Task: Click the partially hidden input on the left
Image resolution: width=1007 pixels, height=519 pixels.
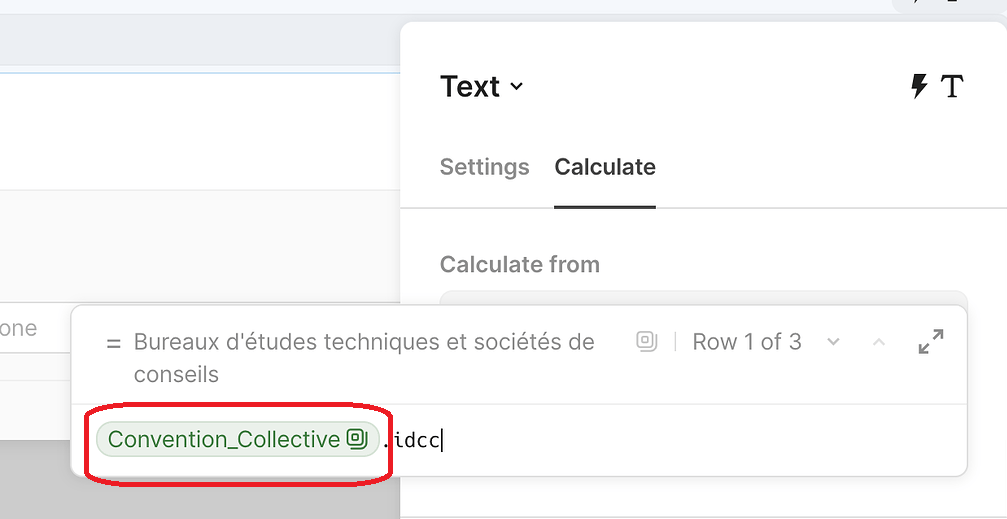Action: (30, 328)
